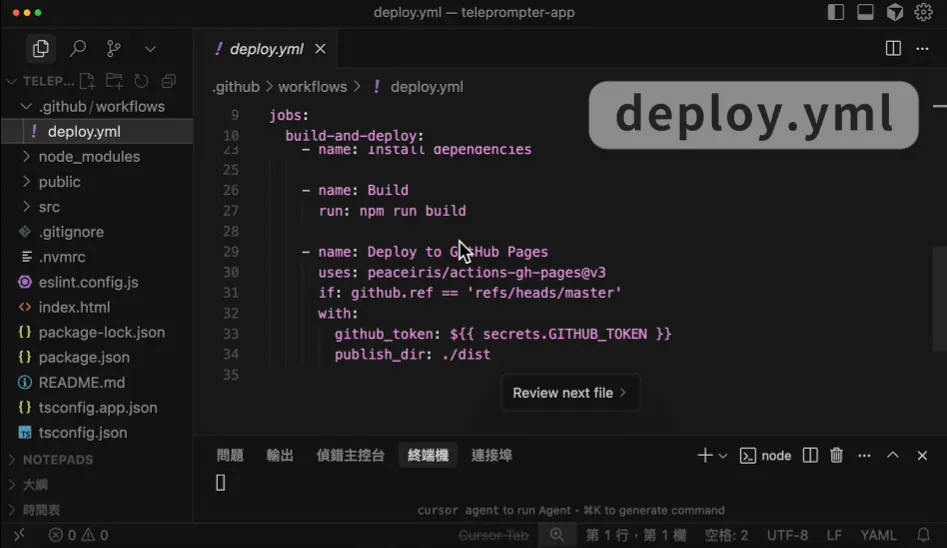Change file encoding UTF-8
Viewport: 947px width, 548px height.
[x=787, y=535]
